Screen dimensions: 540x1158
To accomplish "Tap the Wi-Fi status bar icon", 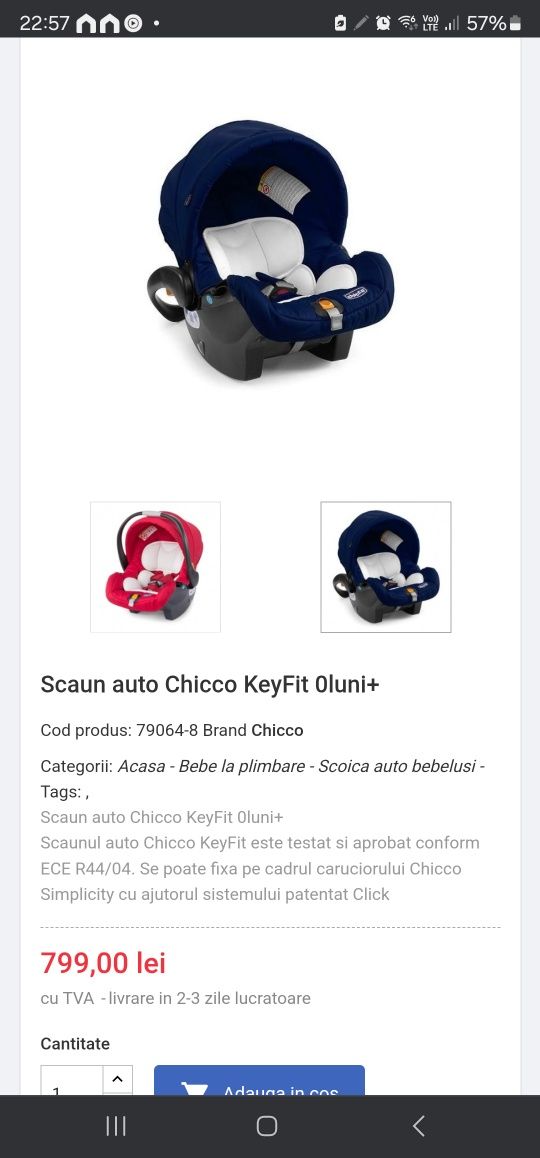I will (x=408, y=23).
